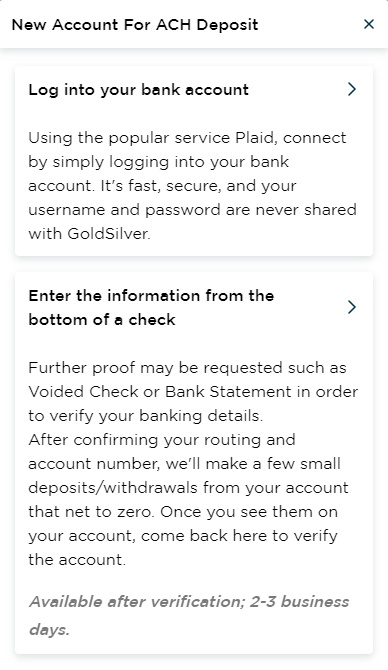Expand the bank login option chevron
Screen dimensions: 388x670
pyautogui.click(x=352, y=89)
